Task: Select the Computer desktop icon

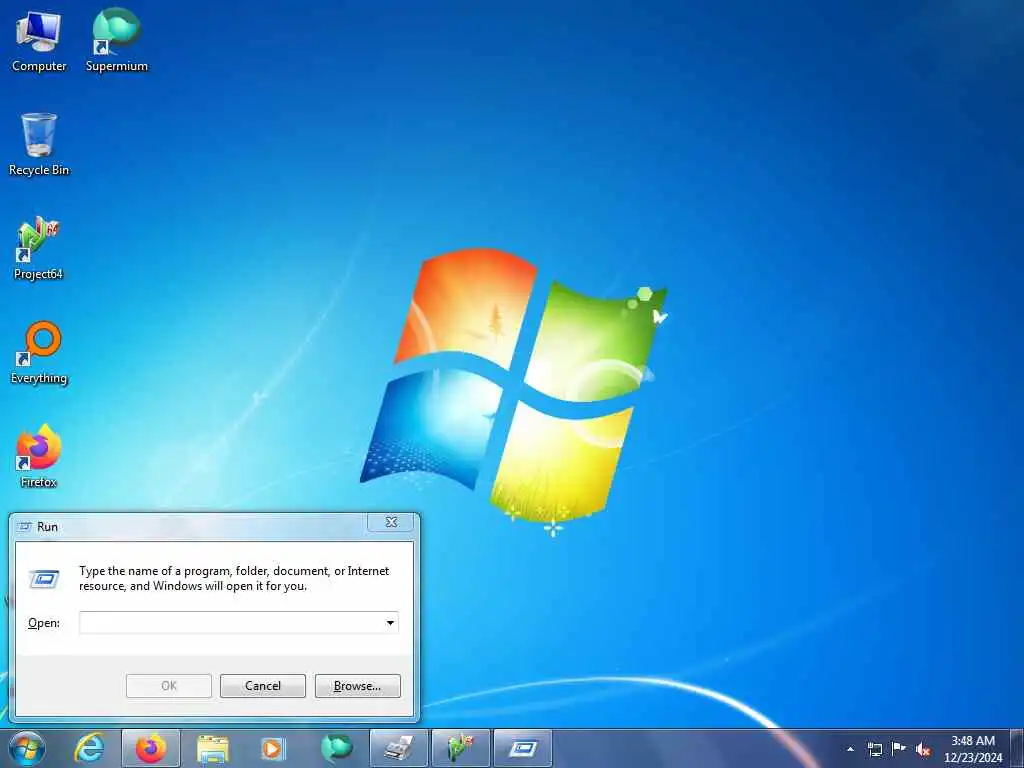Action: click(39, 41)
